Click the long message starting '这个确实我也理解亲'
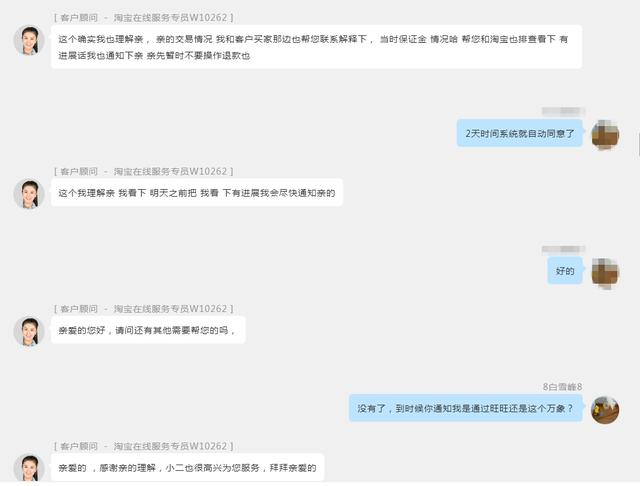This screenshot has width=640, height=486. pos(316,47)
